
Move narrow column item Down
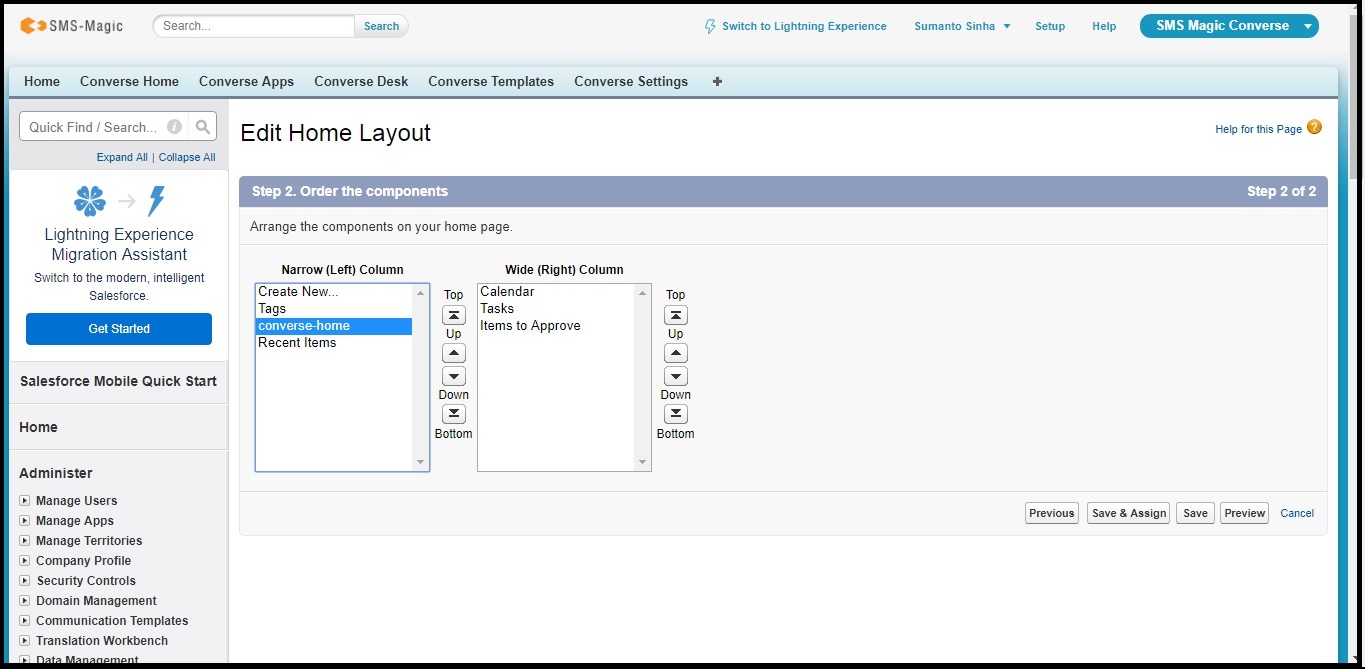coord(454,376)
